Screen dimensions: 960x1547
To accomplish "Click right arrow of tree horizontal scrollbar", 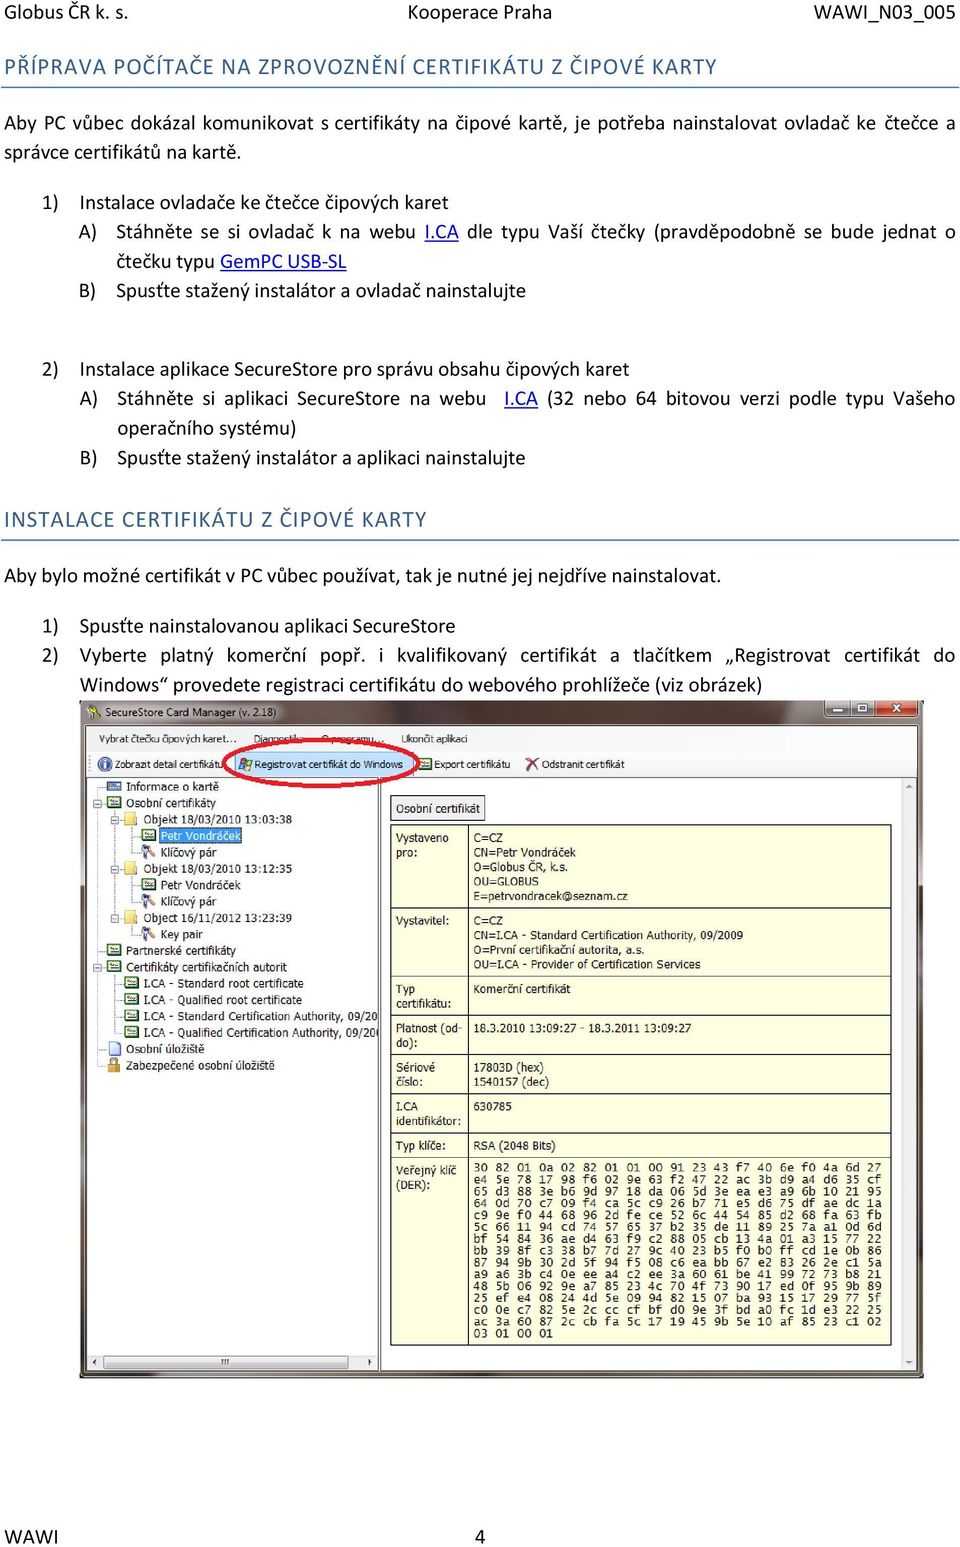I will tap(370, 1362).
